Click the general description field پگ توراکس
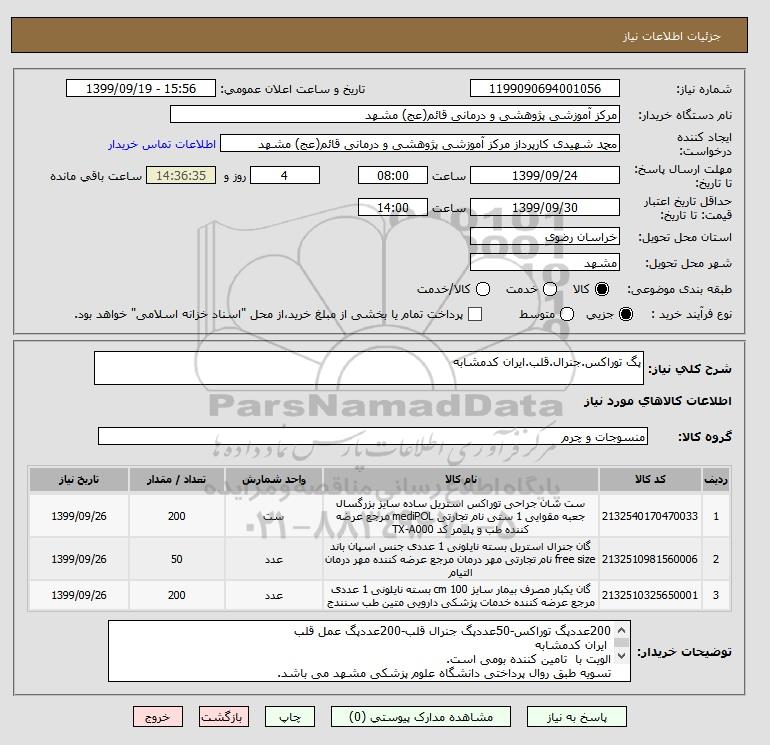The height and width of the screenshot is (745, 770). (x=369, y=368)
